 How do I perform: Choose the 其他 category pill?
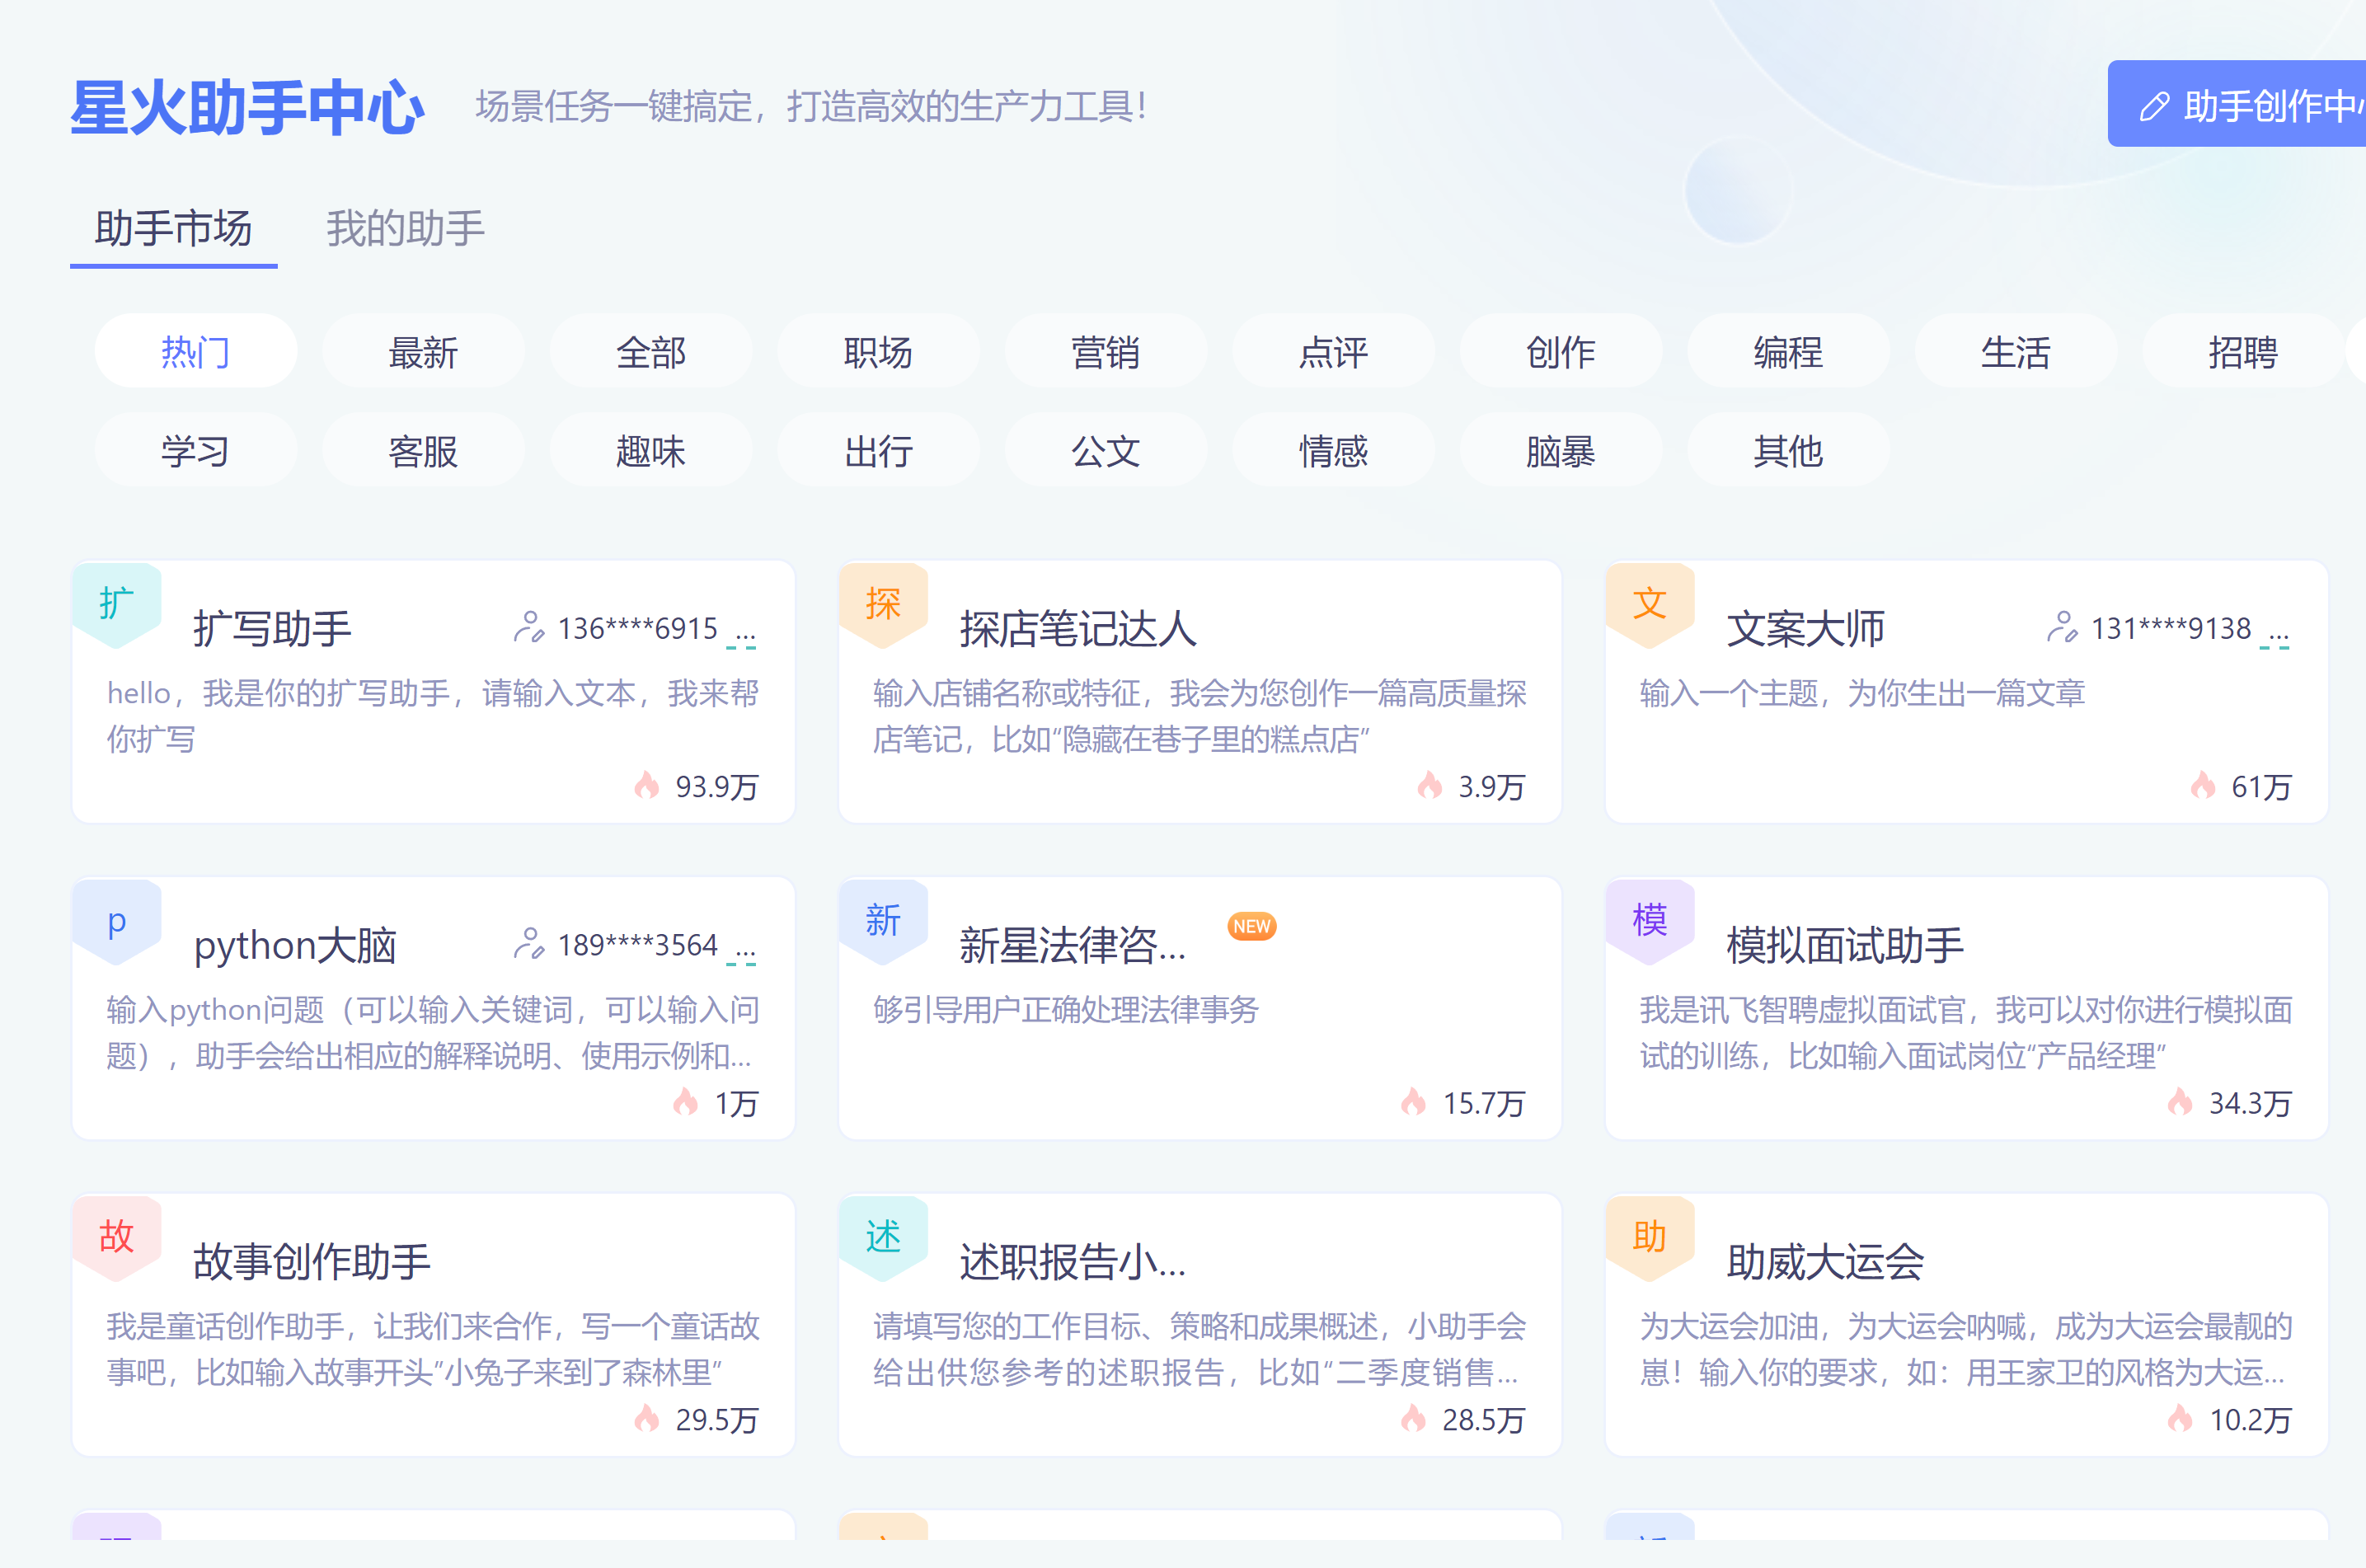coord(1788,451)
